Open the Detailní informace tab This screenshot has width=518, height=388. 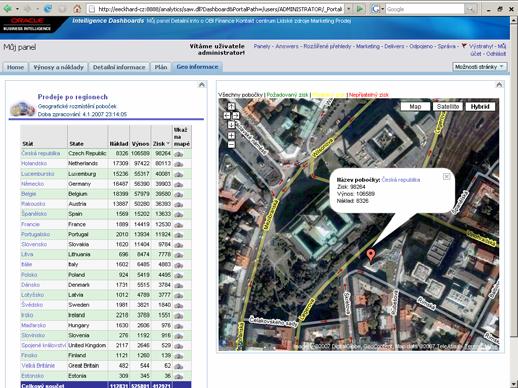119,67
